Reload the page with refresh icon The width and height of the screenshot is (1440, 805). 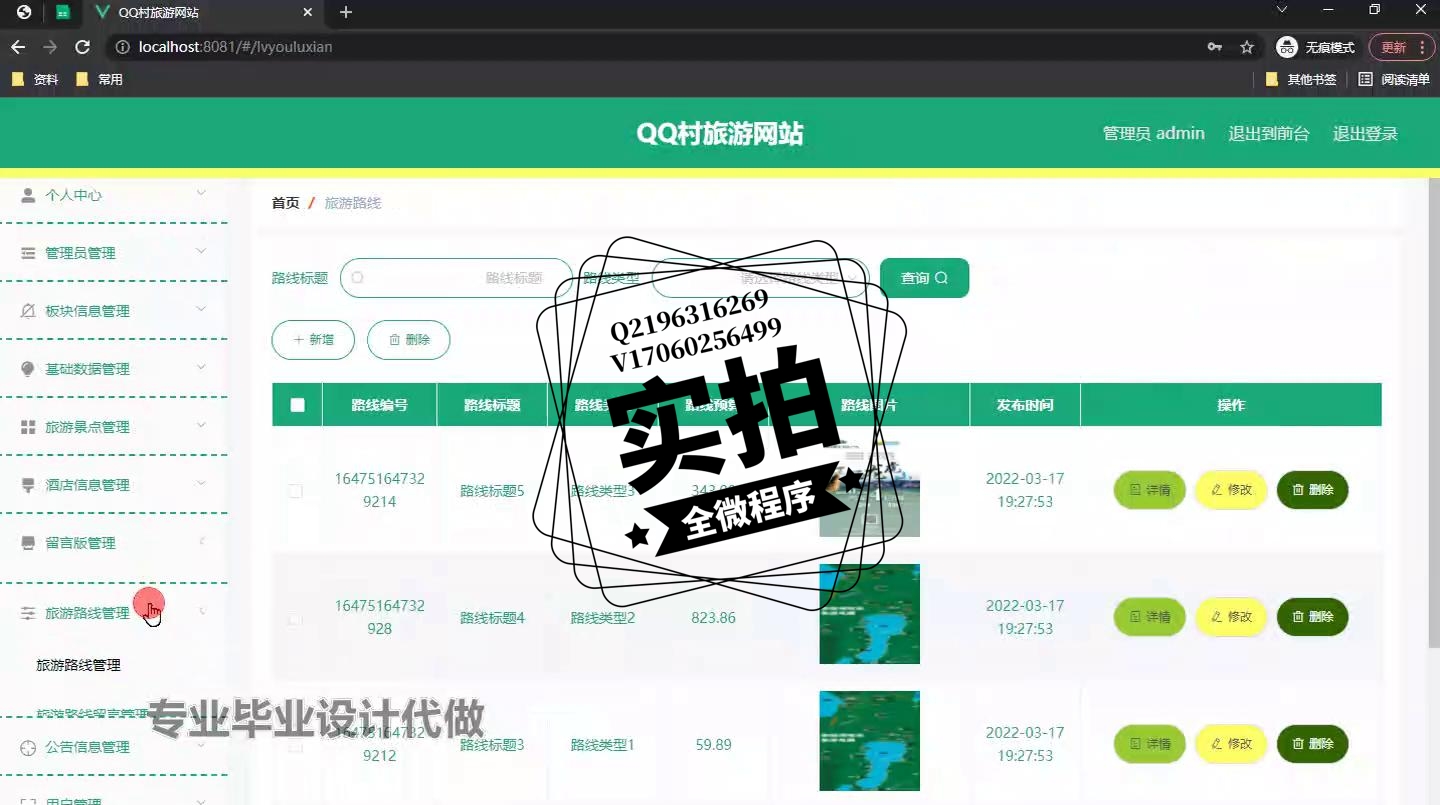(83, 47)
